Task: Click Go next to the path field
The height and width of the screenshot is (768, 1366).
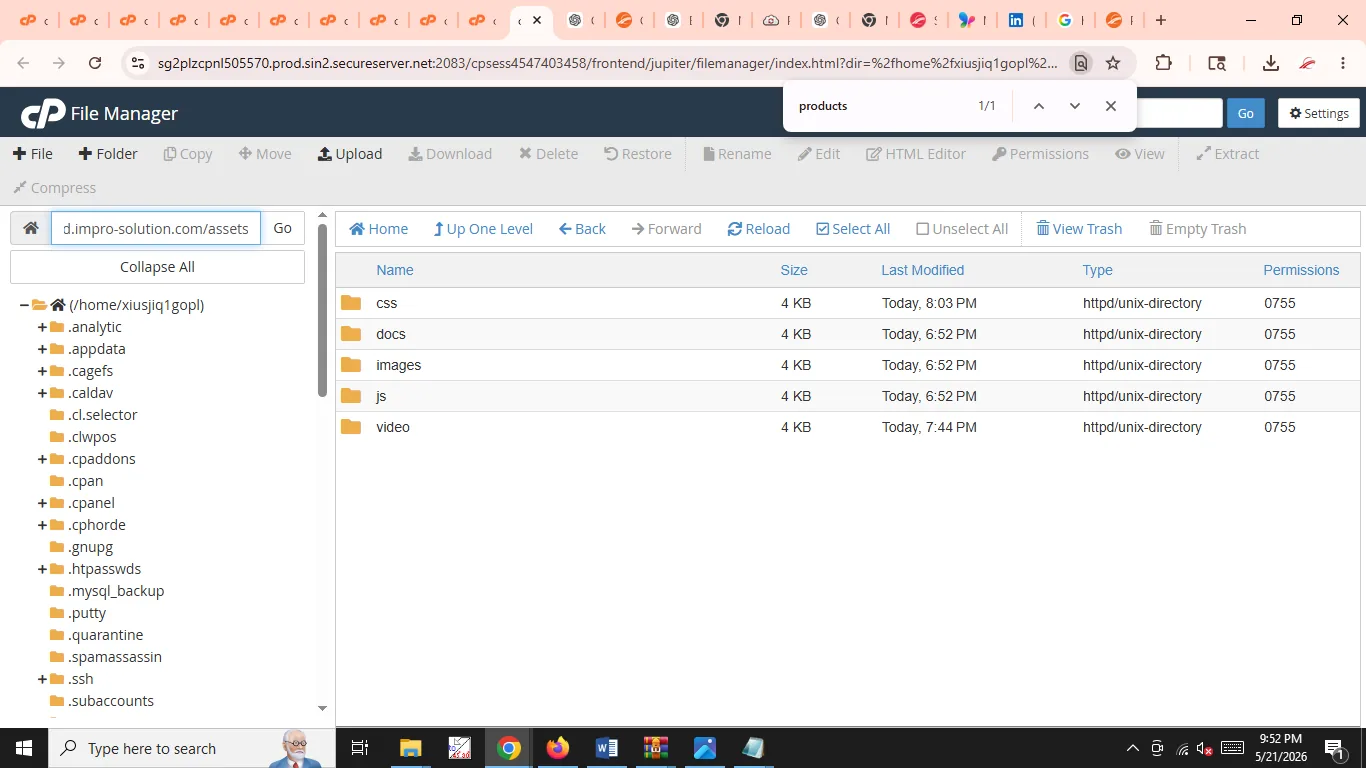Action: coord(283,228)
